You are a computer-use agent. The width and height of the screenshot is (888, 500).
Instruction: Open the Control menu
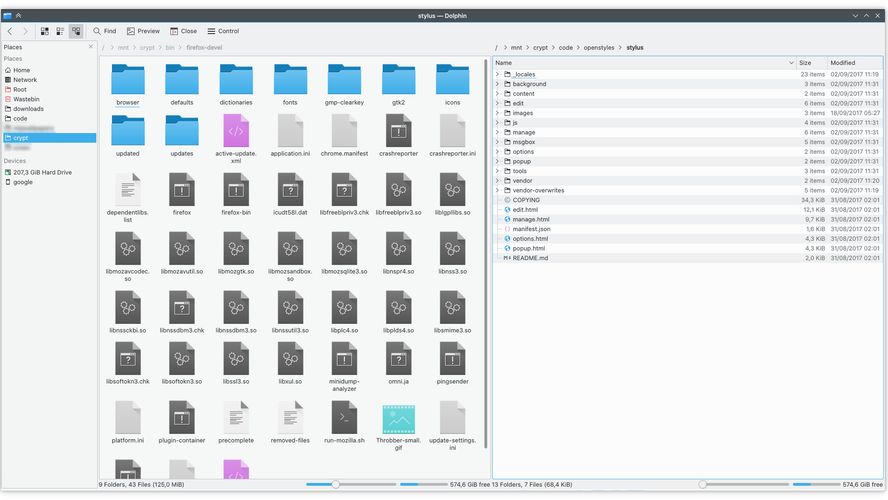coord(223,31)
